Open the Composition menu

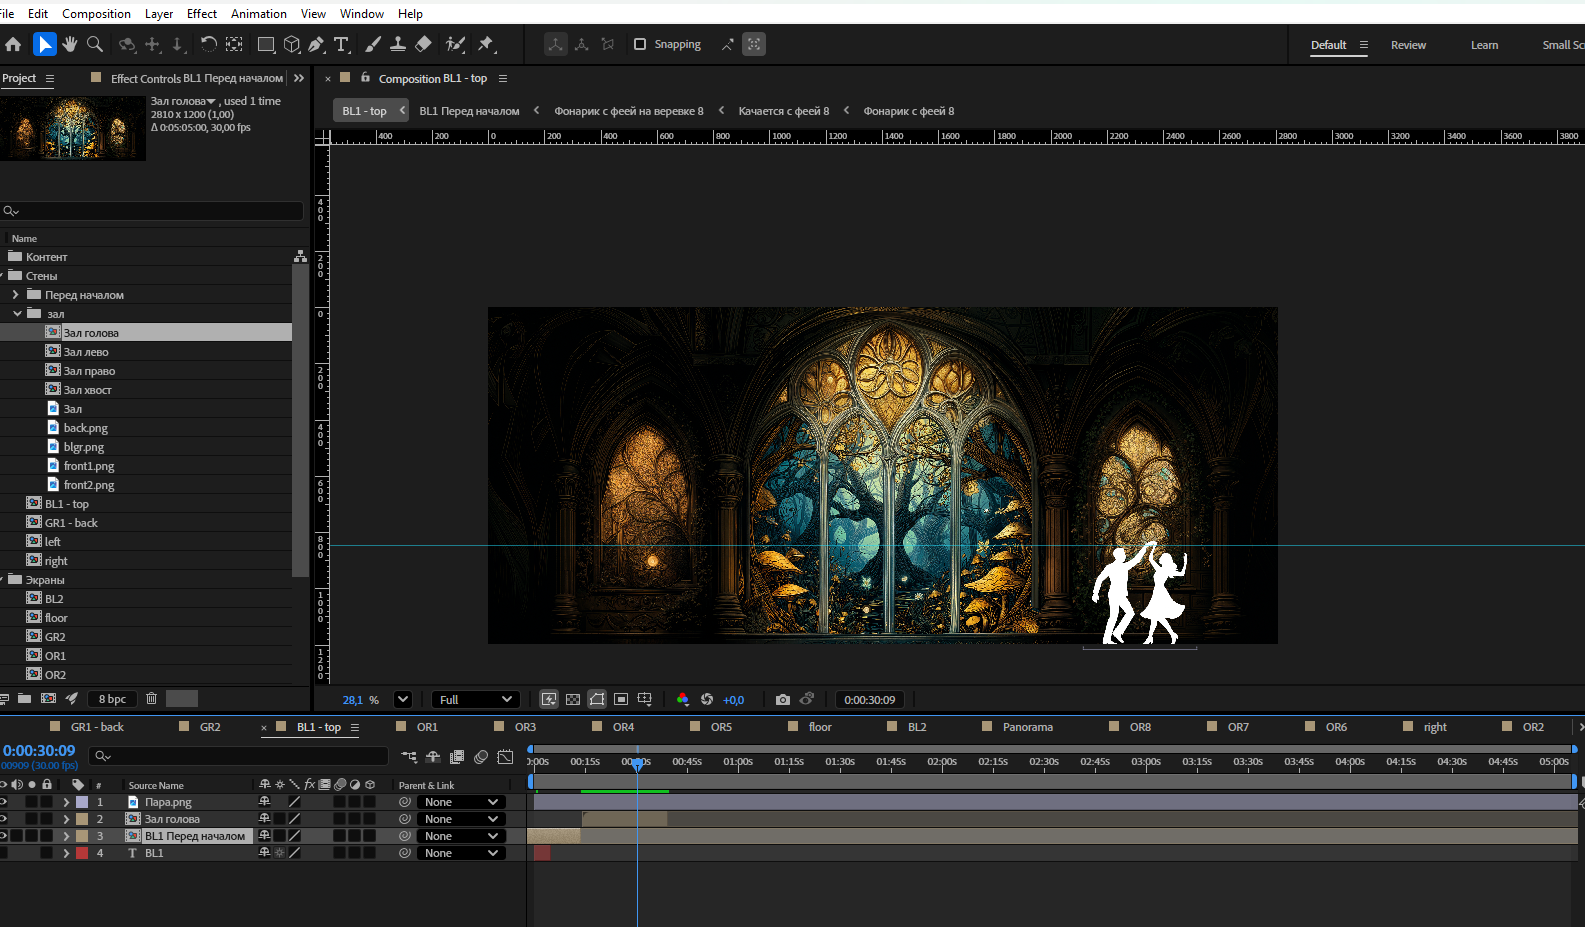click(96, 14)
